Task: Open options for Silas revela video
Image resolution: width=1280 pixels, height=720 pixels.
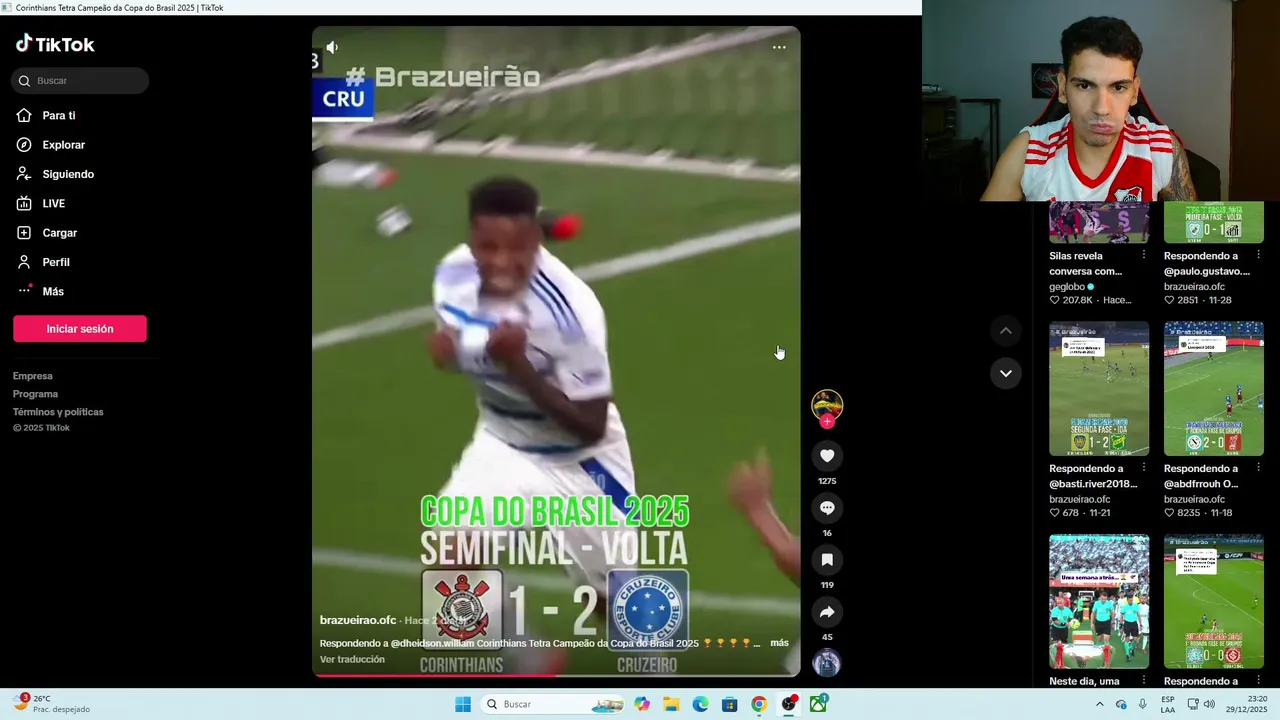Action: 1144,255
